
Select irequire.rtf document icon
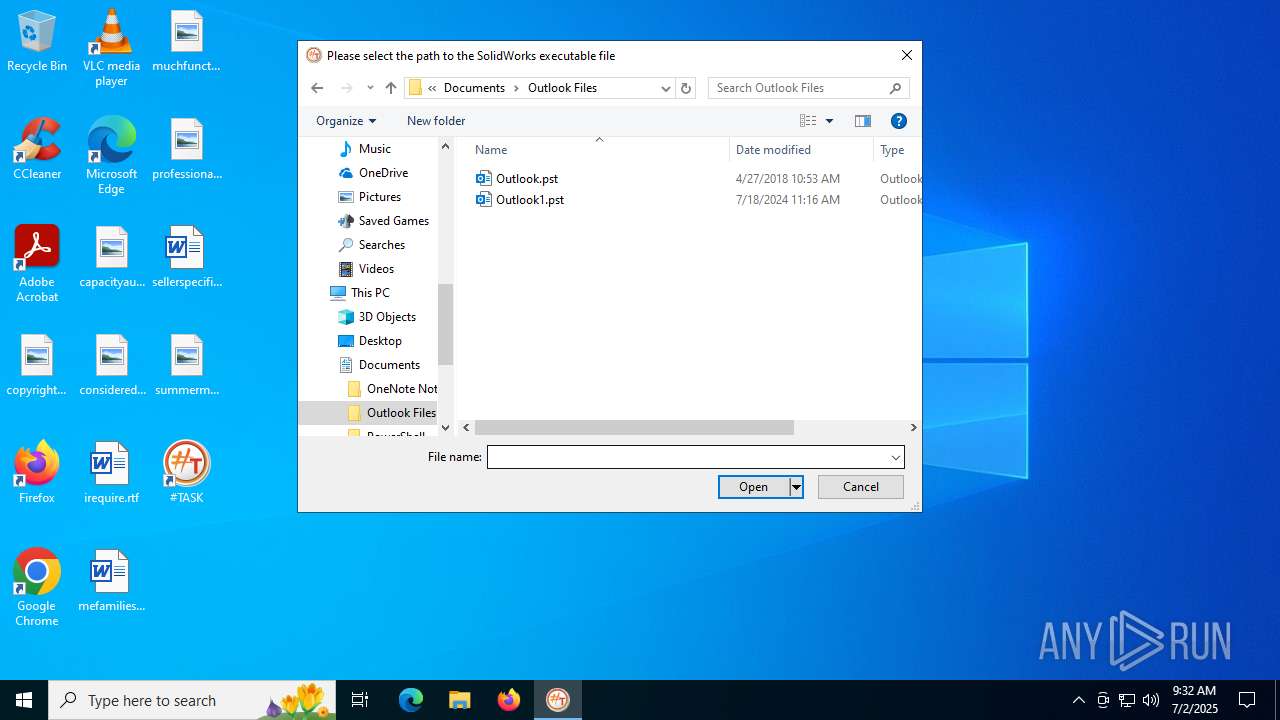[x=111, y=473]
